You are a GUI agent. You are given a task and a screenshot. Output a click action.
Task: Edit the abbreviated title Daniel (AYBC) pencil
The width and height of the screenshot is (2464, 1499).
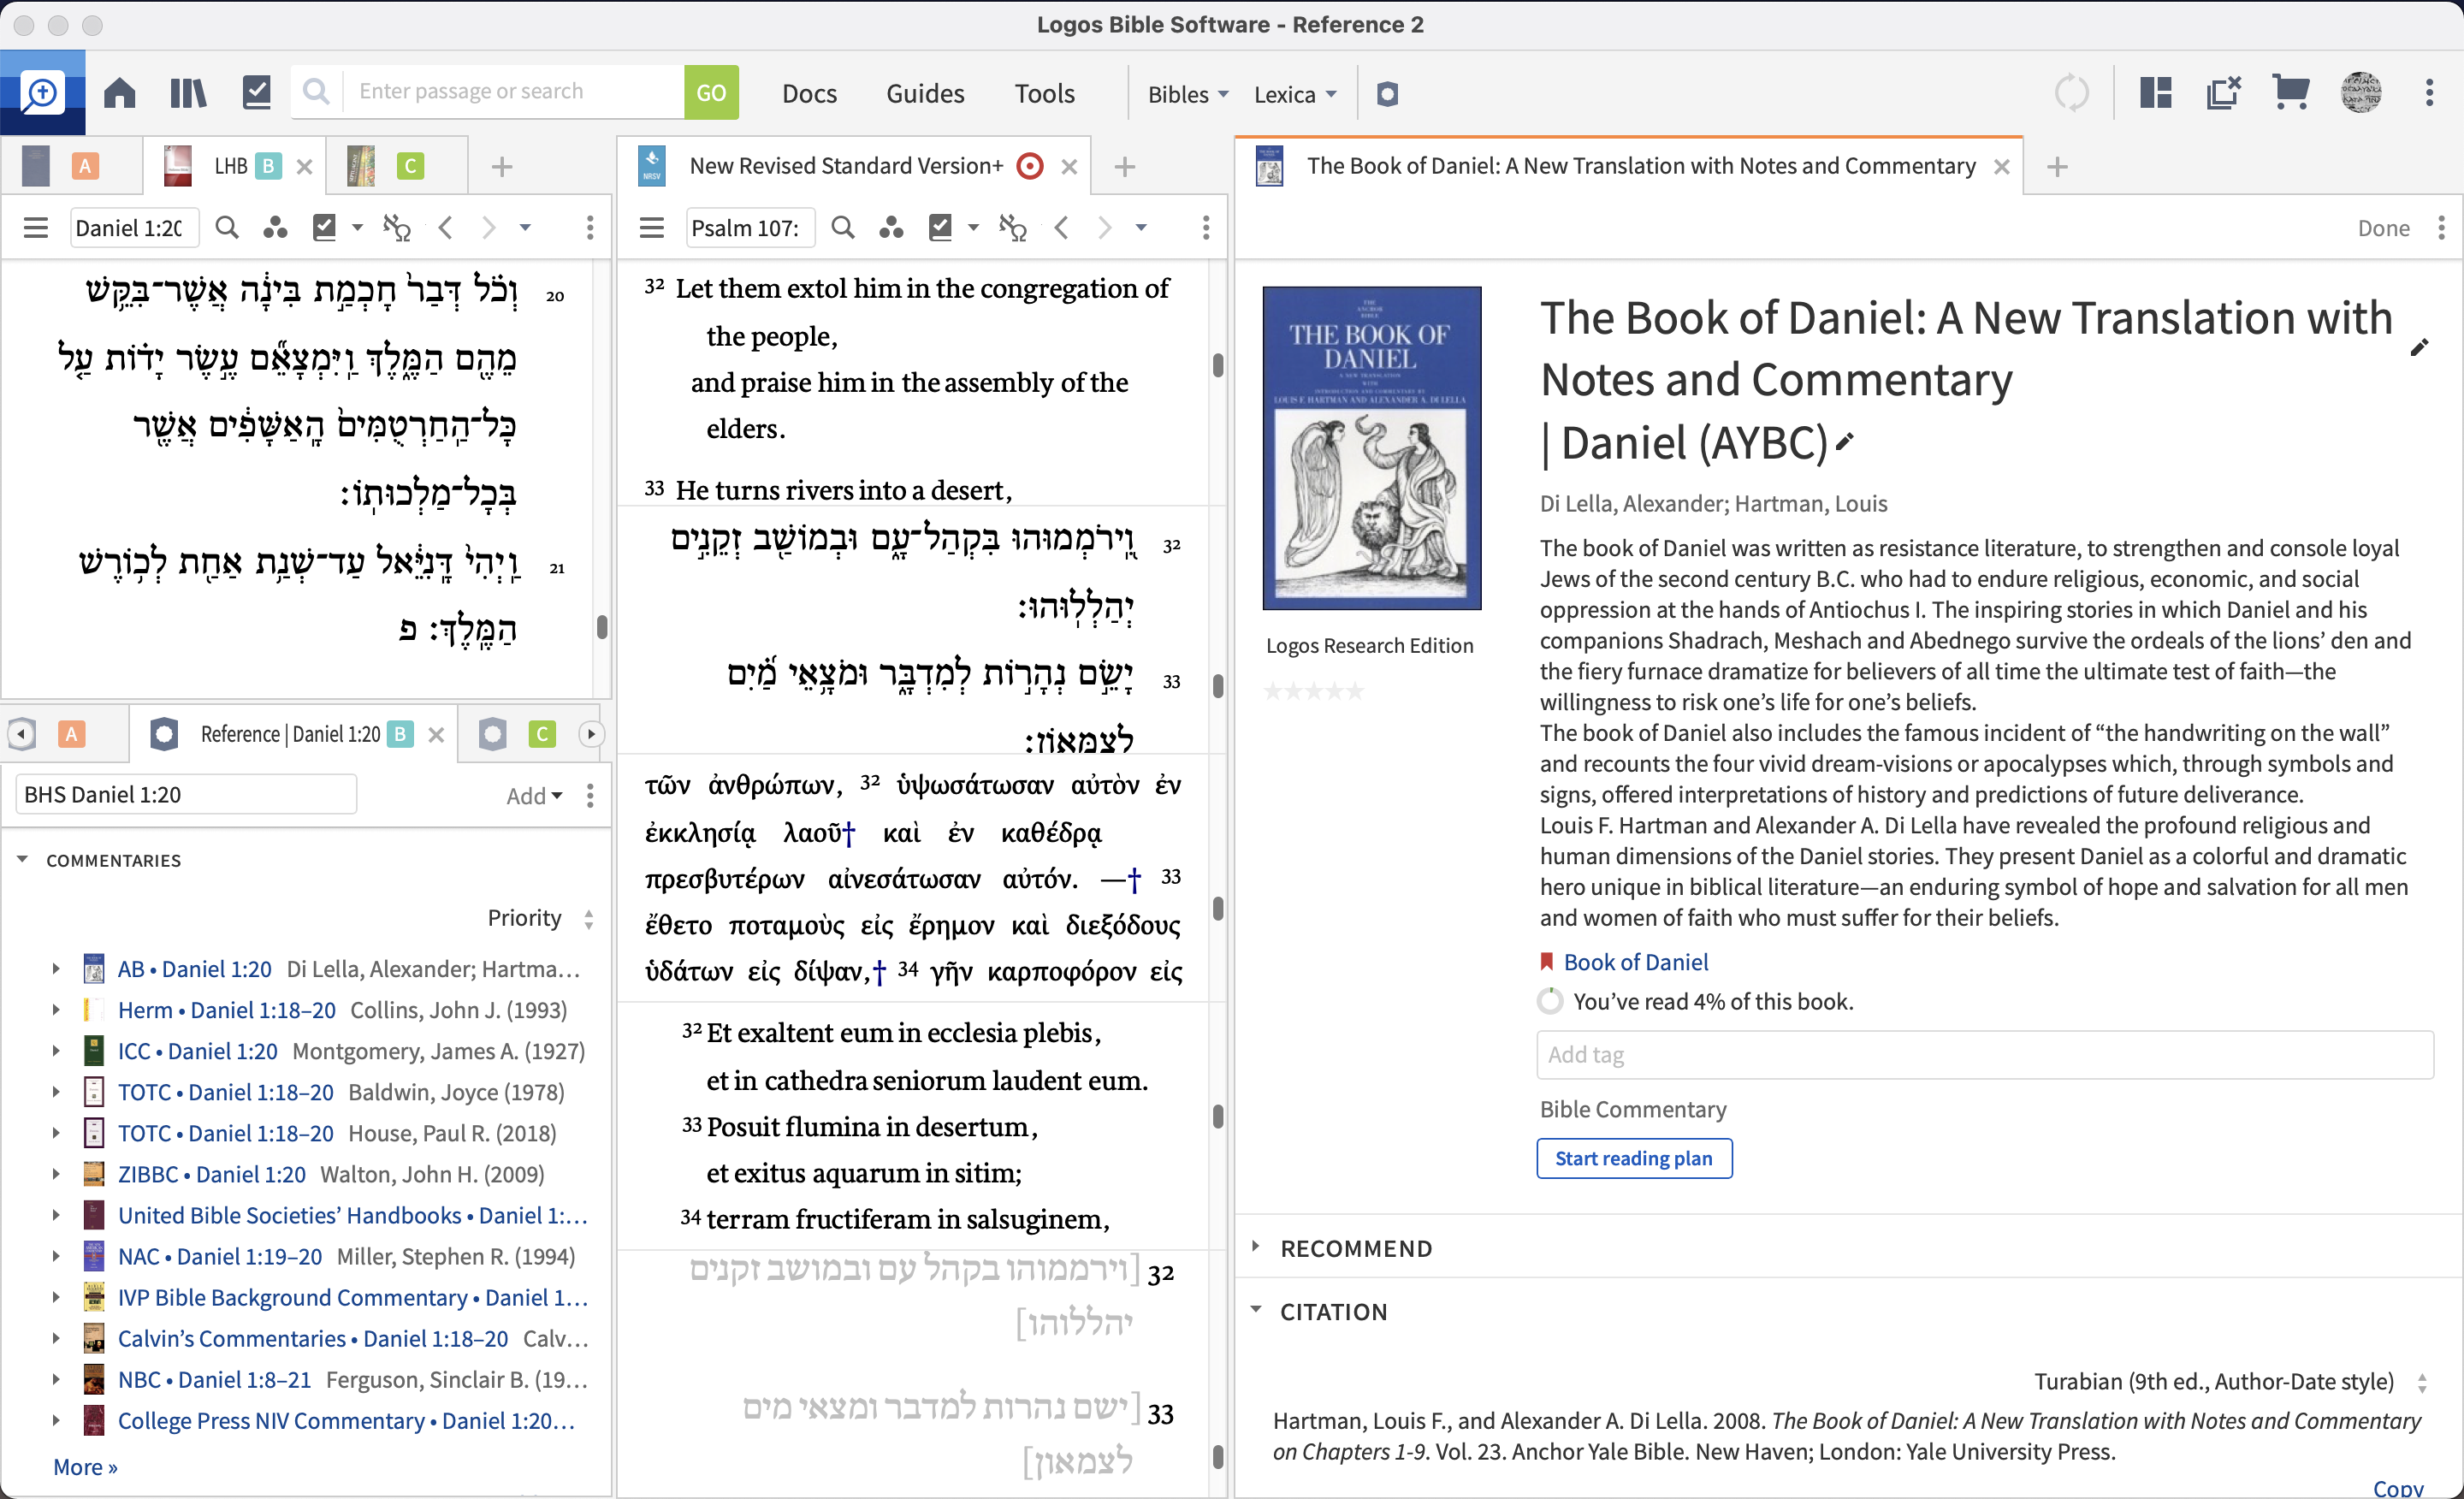1845,441
